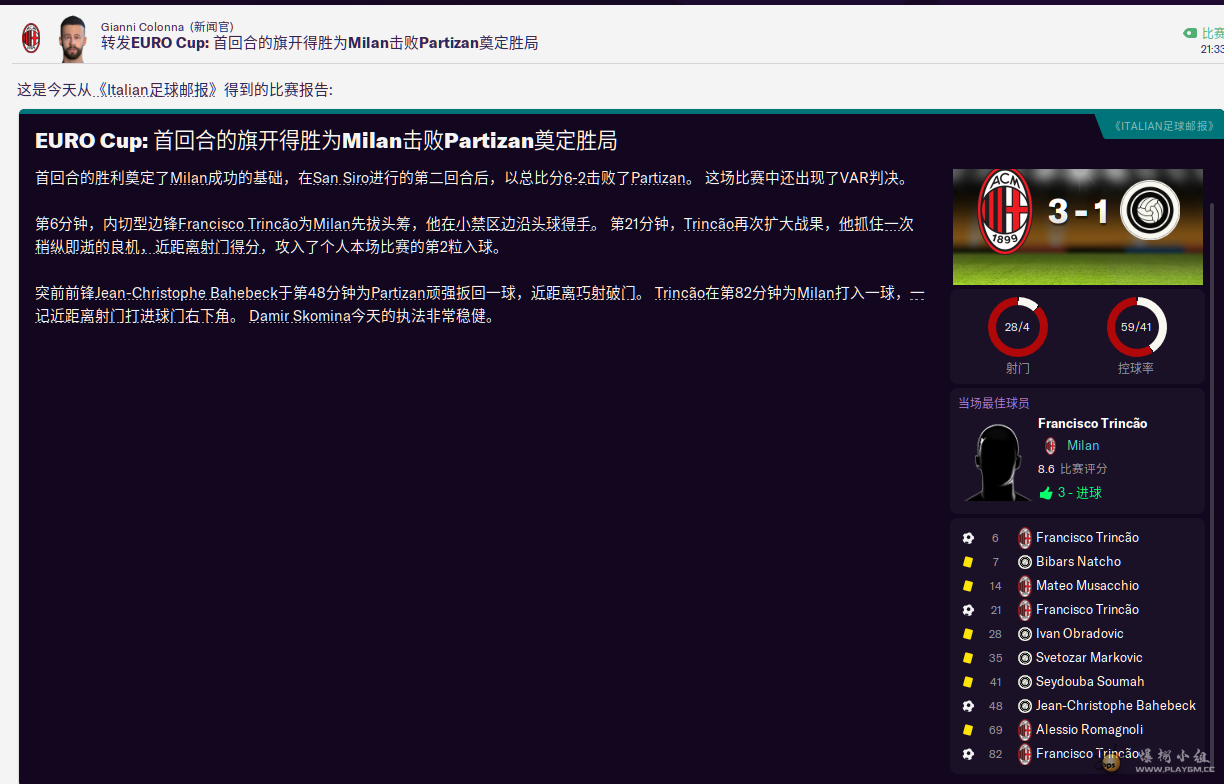The height and width of the screenshot is (784, 1224).
Task: Click the 8.6 比赛评分 rating text
Action: tap(1072, 469)
